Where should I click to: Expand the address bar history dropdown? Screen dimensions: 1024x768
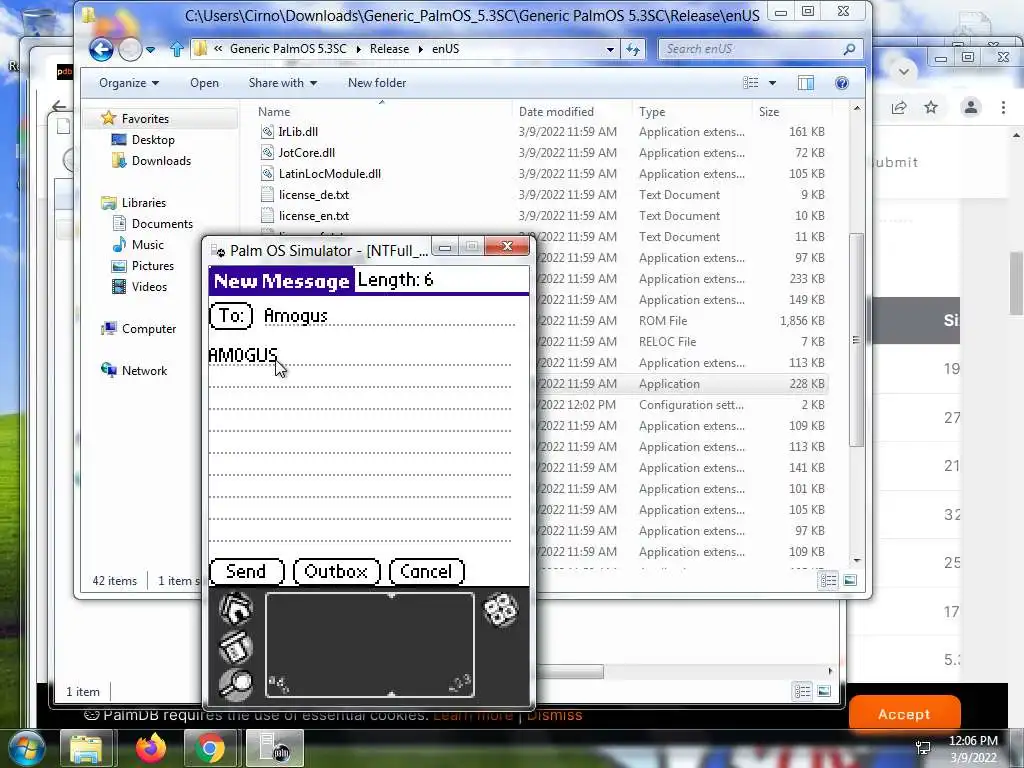pos(610,50)
